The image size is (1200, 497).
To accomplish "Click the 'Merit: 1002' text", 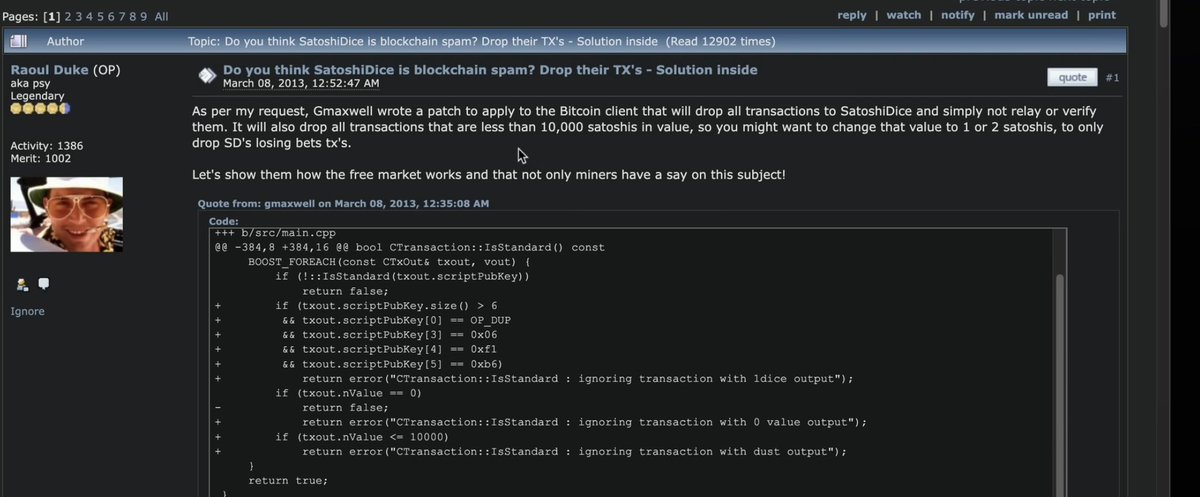I will click(40, 159).
